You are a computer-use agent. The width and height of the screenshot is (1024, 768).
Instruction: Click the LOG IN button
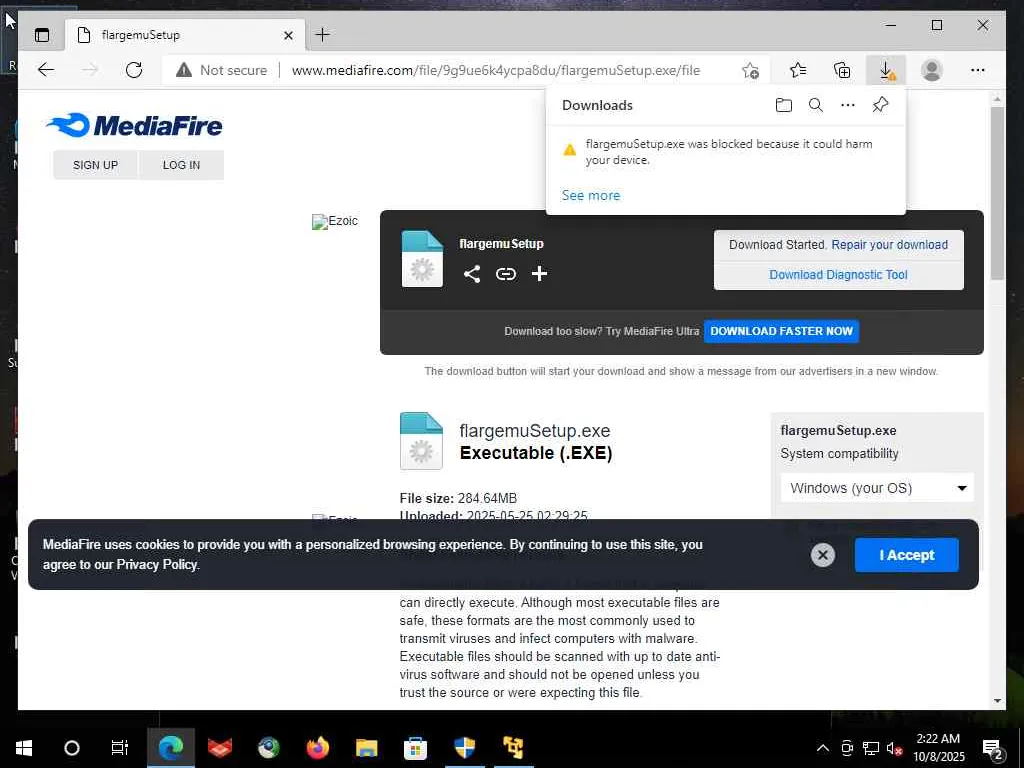tap(182, 165)
